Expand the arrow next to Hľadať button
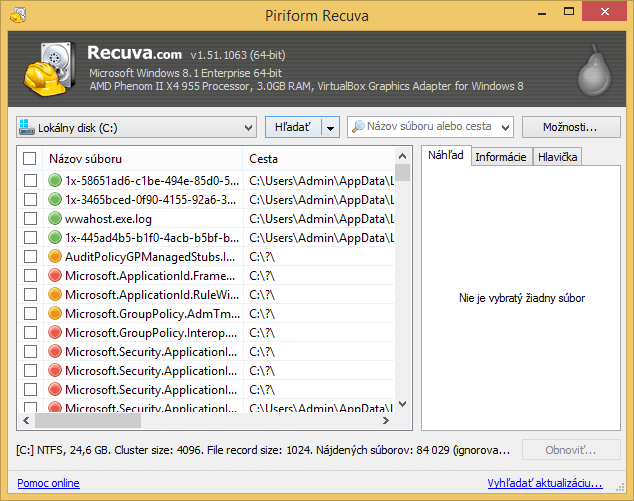The image size is (634, 501). coord(330,127)
